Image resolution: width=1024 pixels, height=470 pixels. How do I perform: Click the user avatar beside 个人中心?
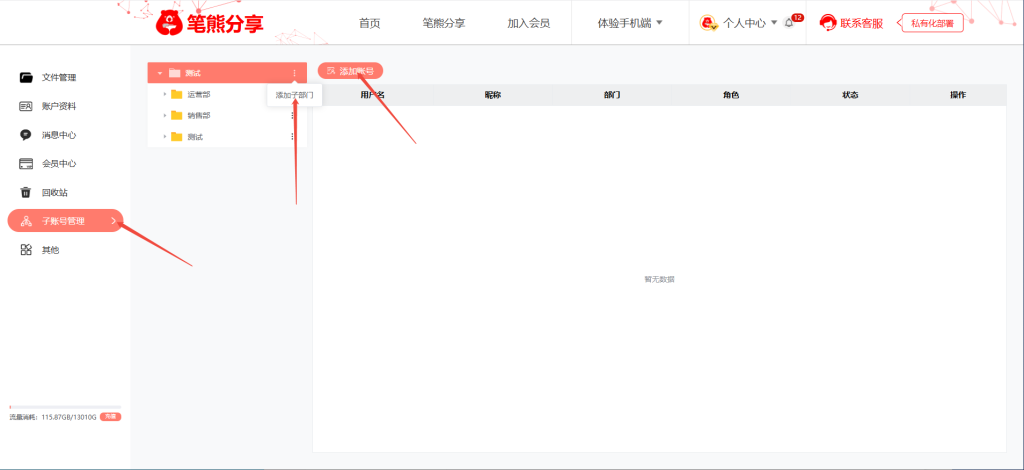[708, 23]
